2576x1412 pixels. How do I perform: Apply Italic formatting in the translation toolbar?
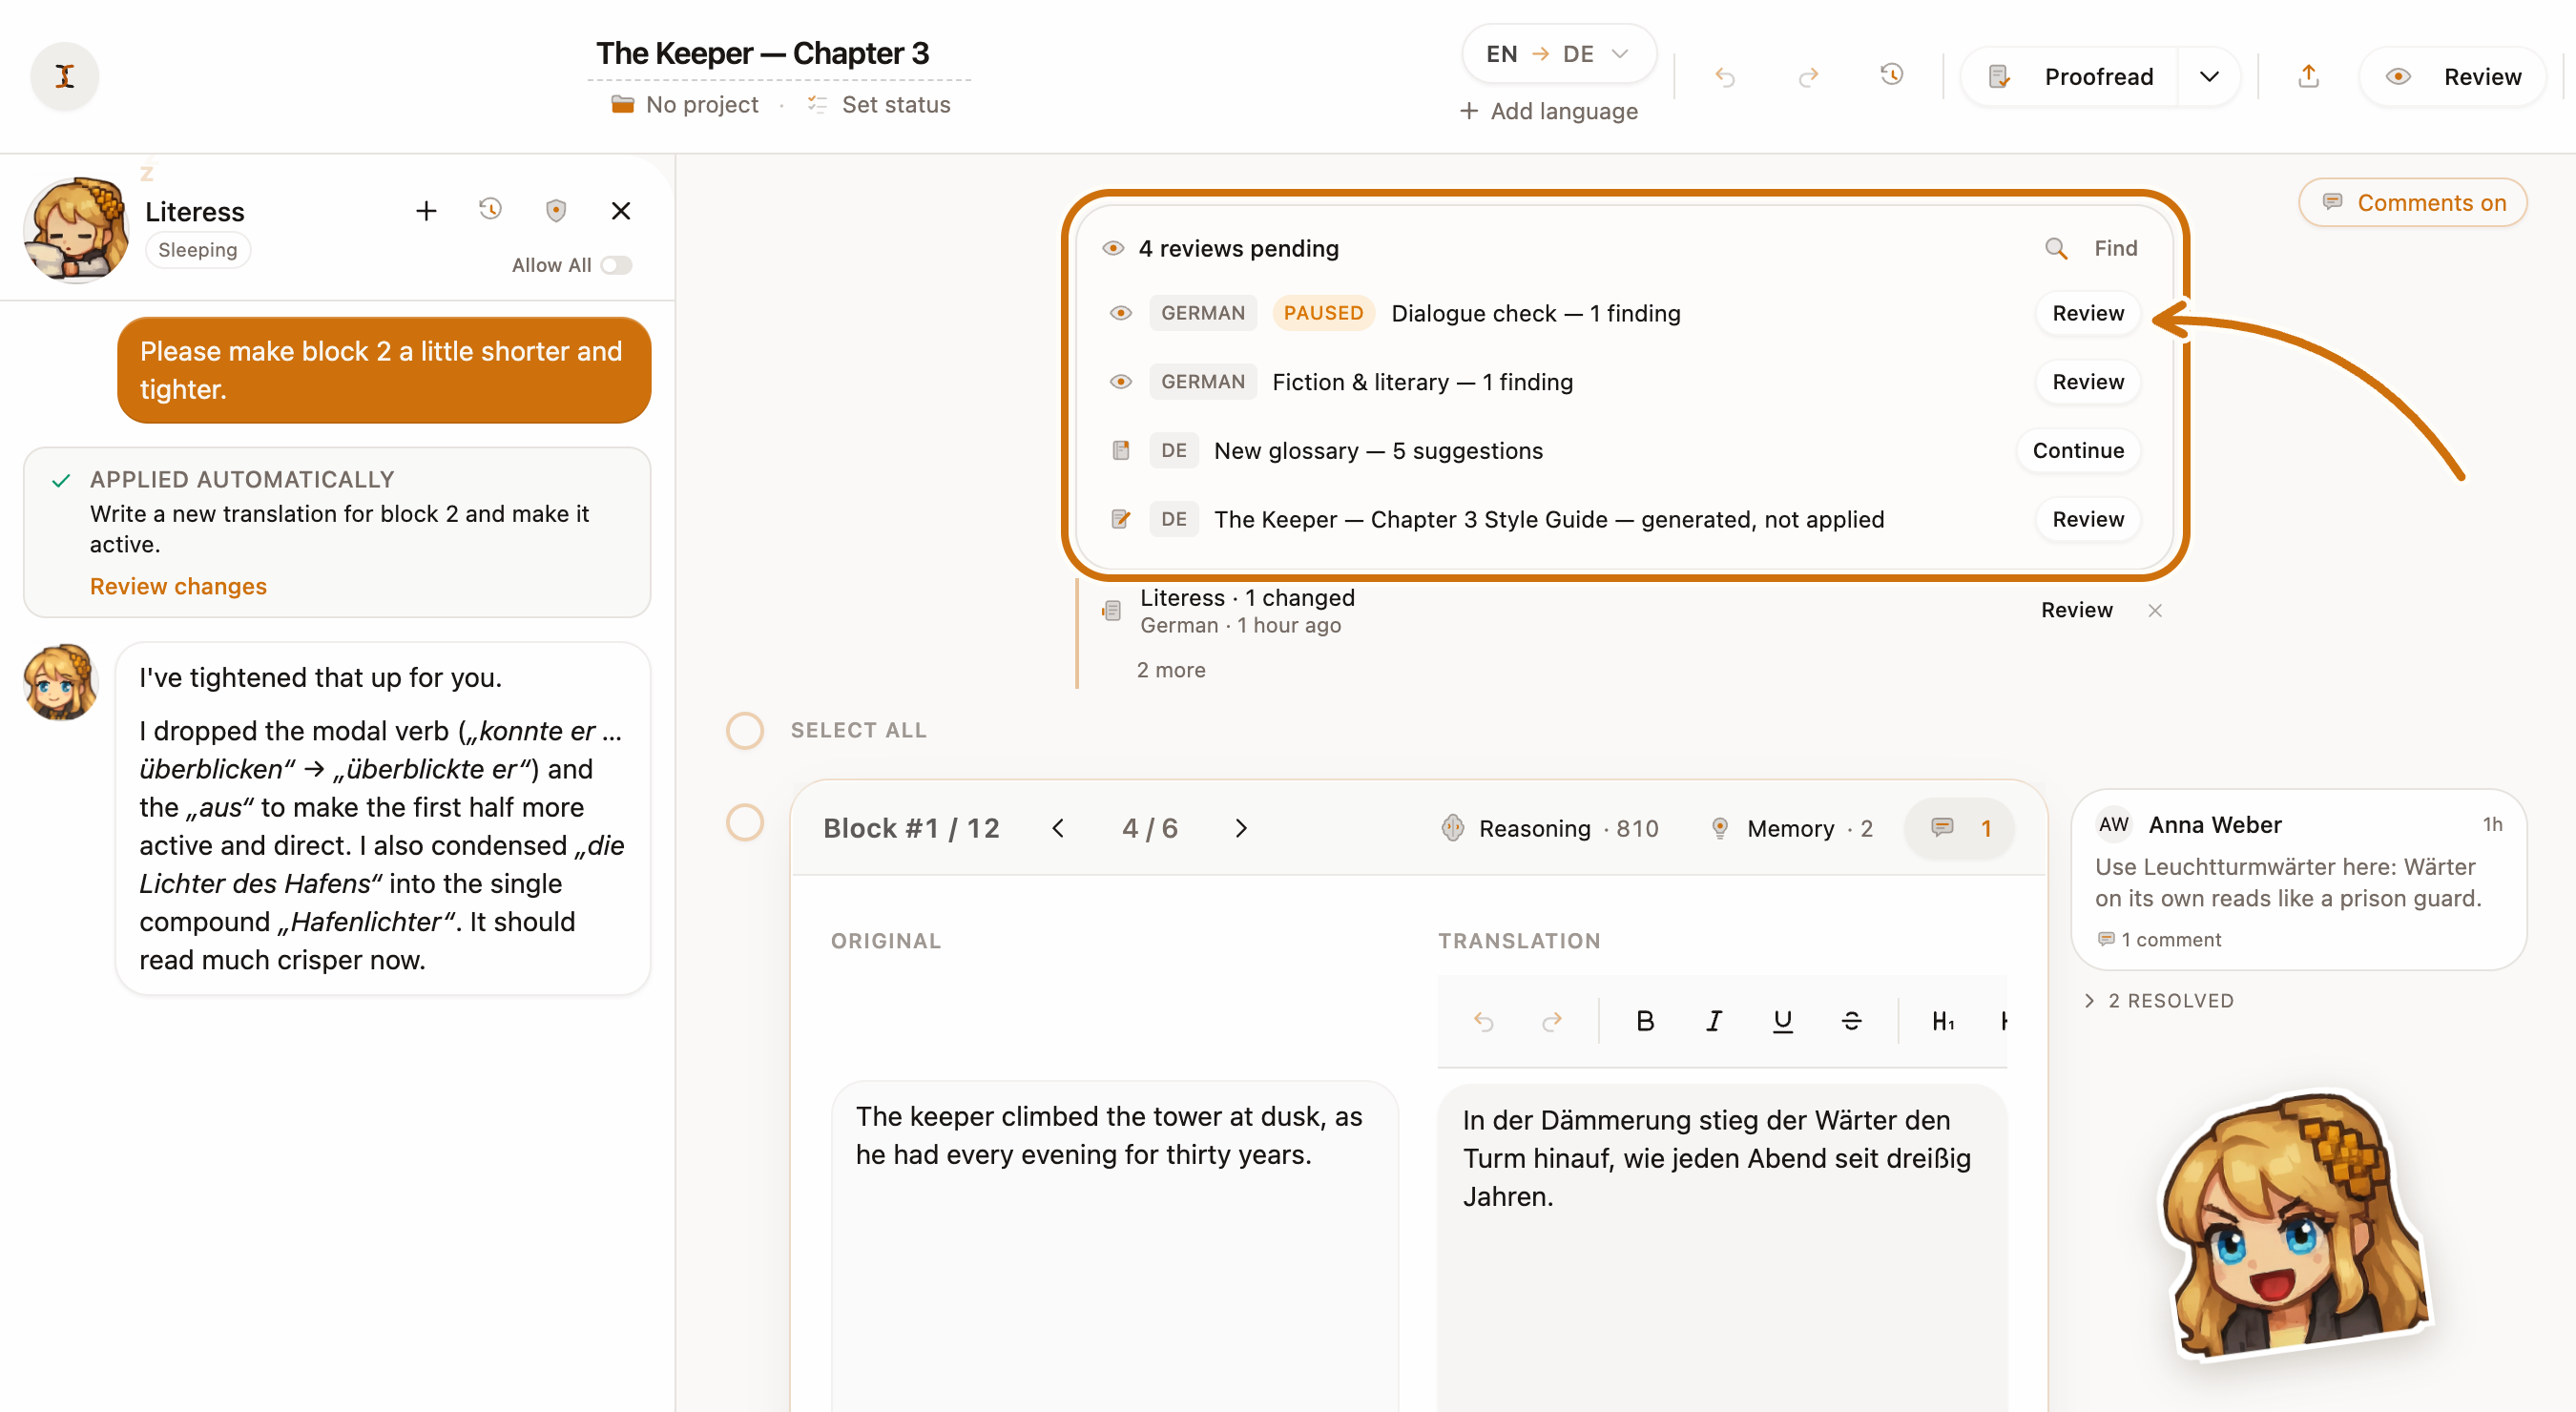[1714, 1021]
